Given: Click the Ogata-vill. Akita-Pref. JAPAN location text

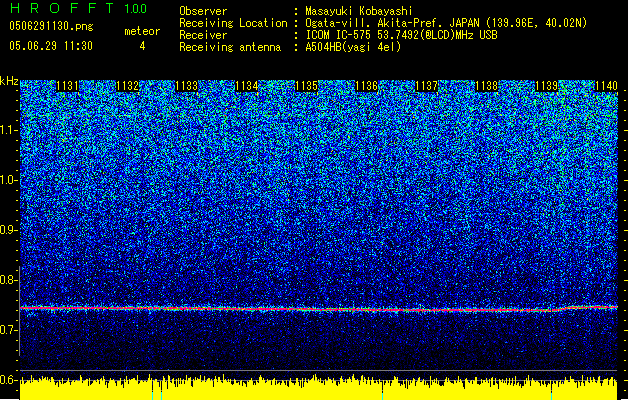Looking at the screenshot, I should pos(446,23).
